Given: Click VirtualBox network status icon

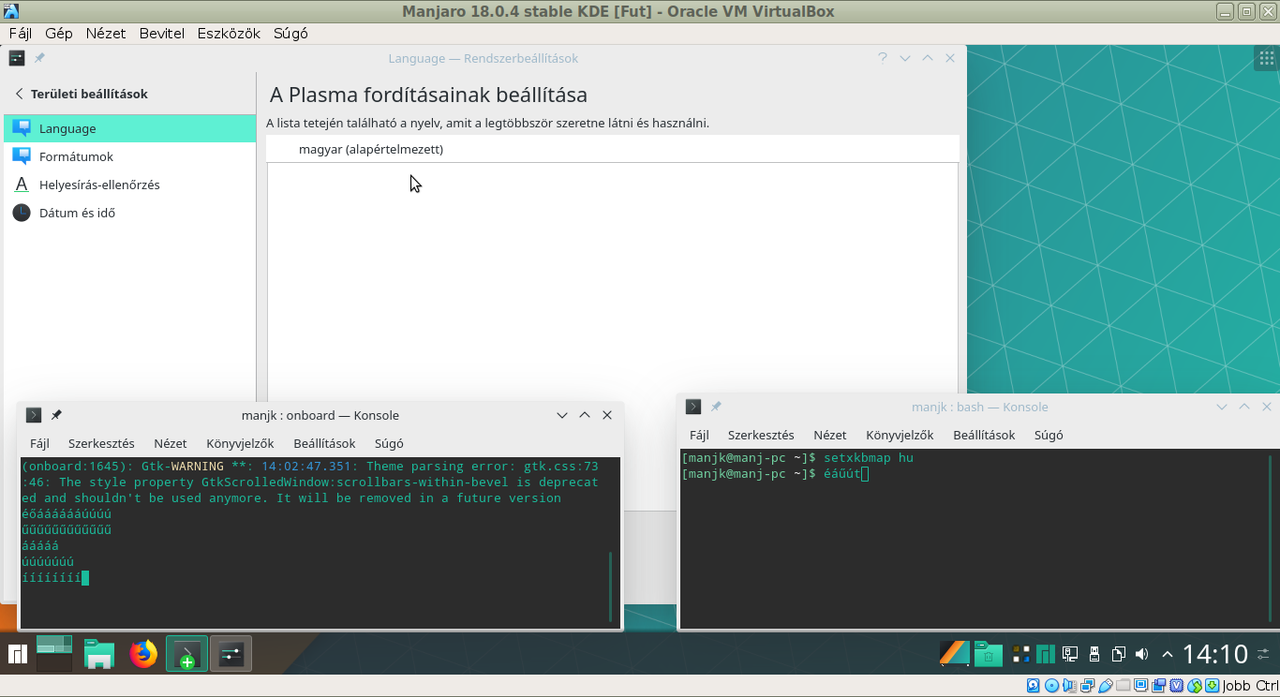Looking at the screenshot, I should 1087,686.
